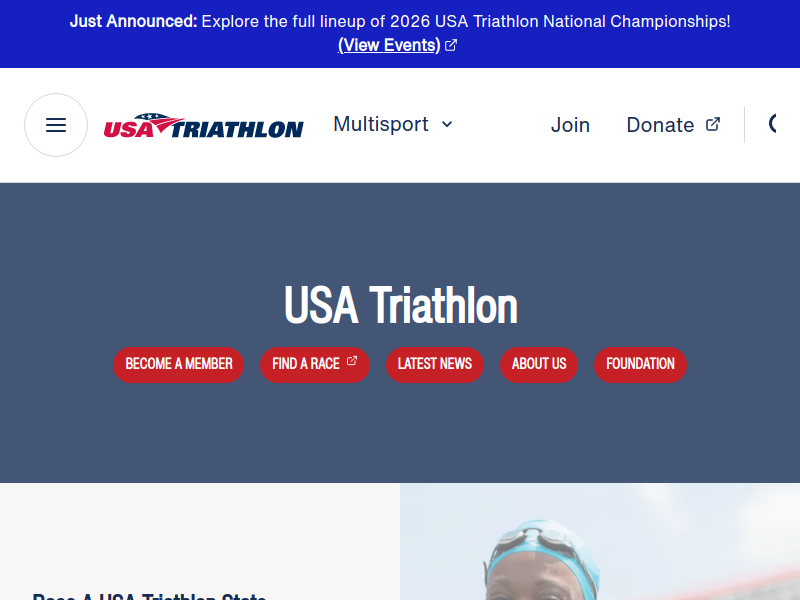Click the USA Triathlon logo
Image resolution: width=800 pixels, height=600 pixels.
(204, 126)
